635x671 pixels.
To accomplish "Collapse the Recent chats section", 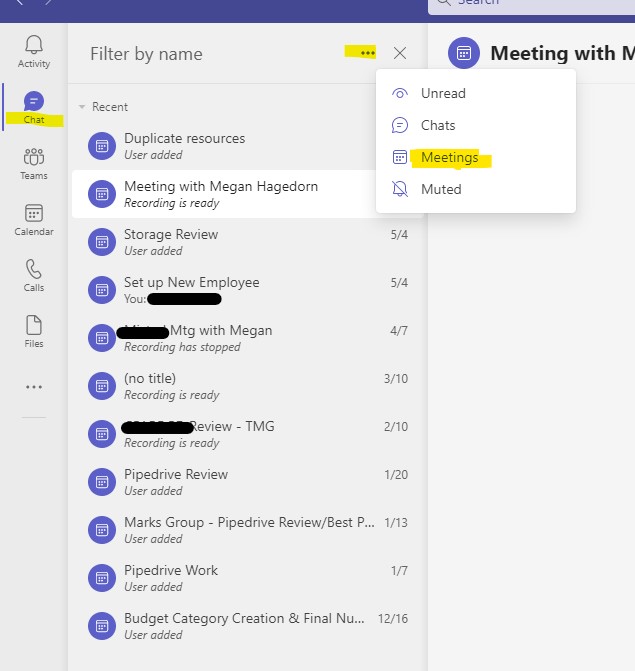I will 82,107.
